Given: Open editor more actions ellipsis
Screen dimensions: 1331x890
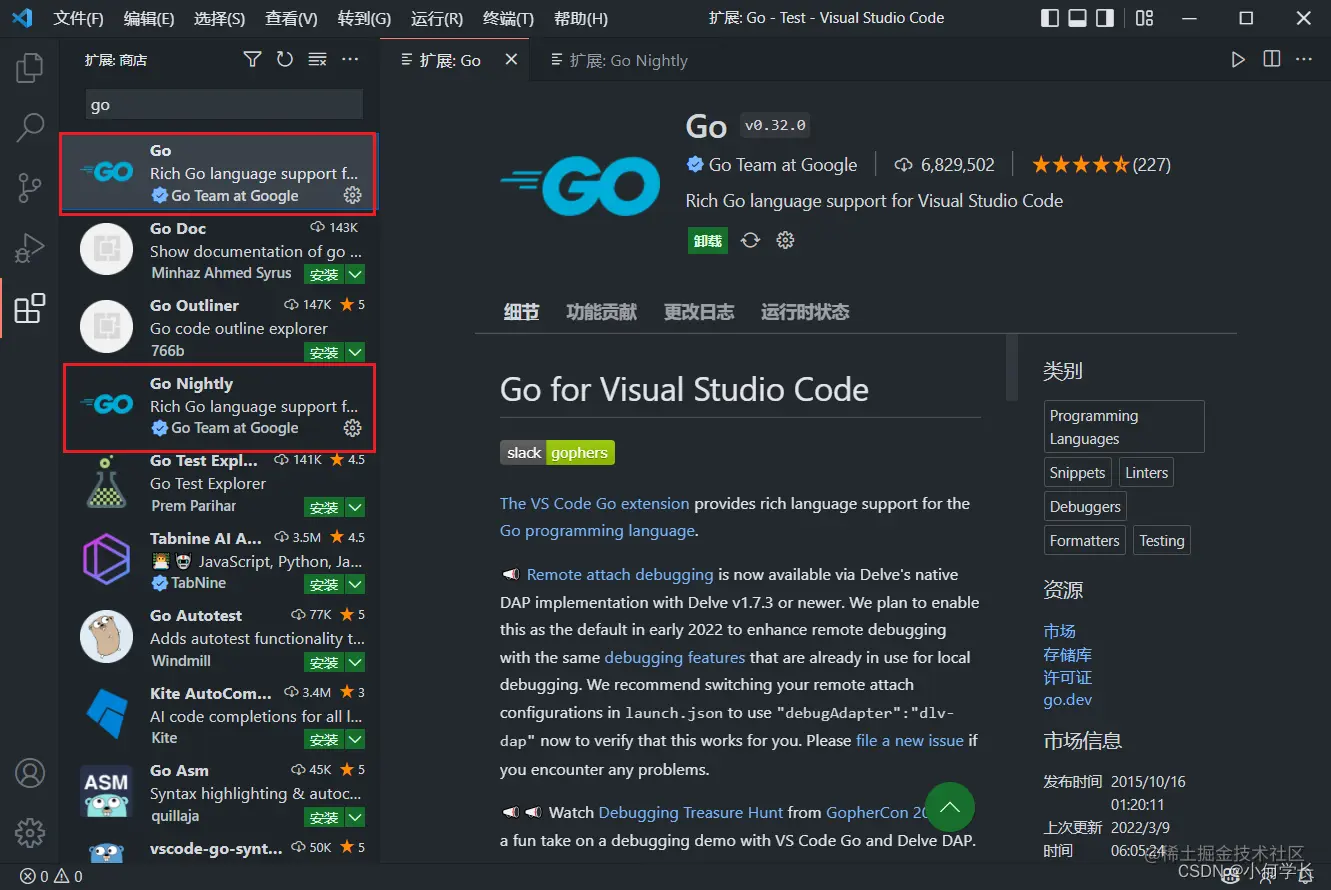Looking at the screenshot, I should [1304, 60].
